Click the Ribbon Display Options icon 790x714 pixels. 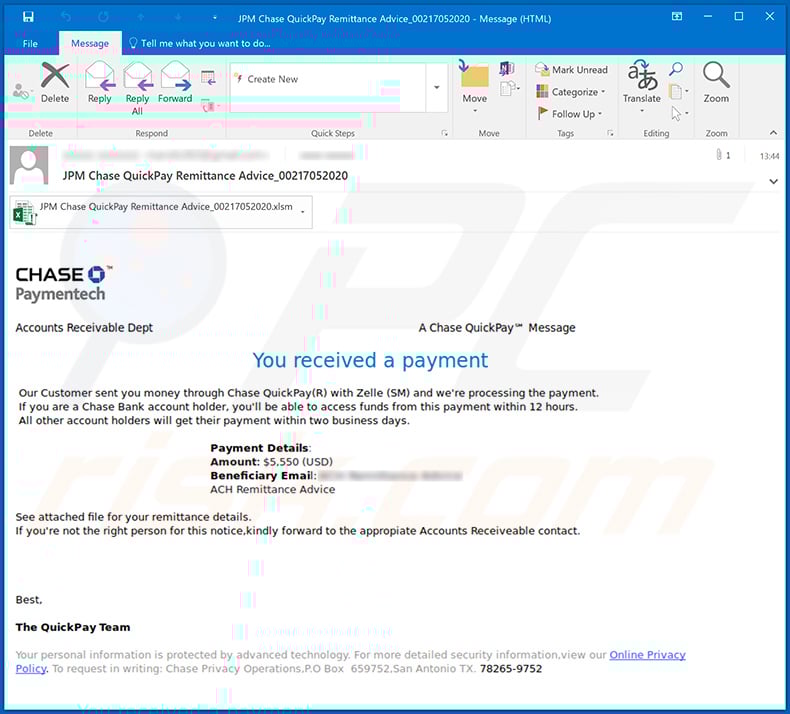point(677,17)
